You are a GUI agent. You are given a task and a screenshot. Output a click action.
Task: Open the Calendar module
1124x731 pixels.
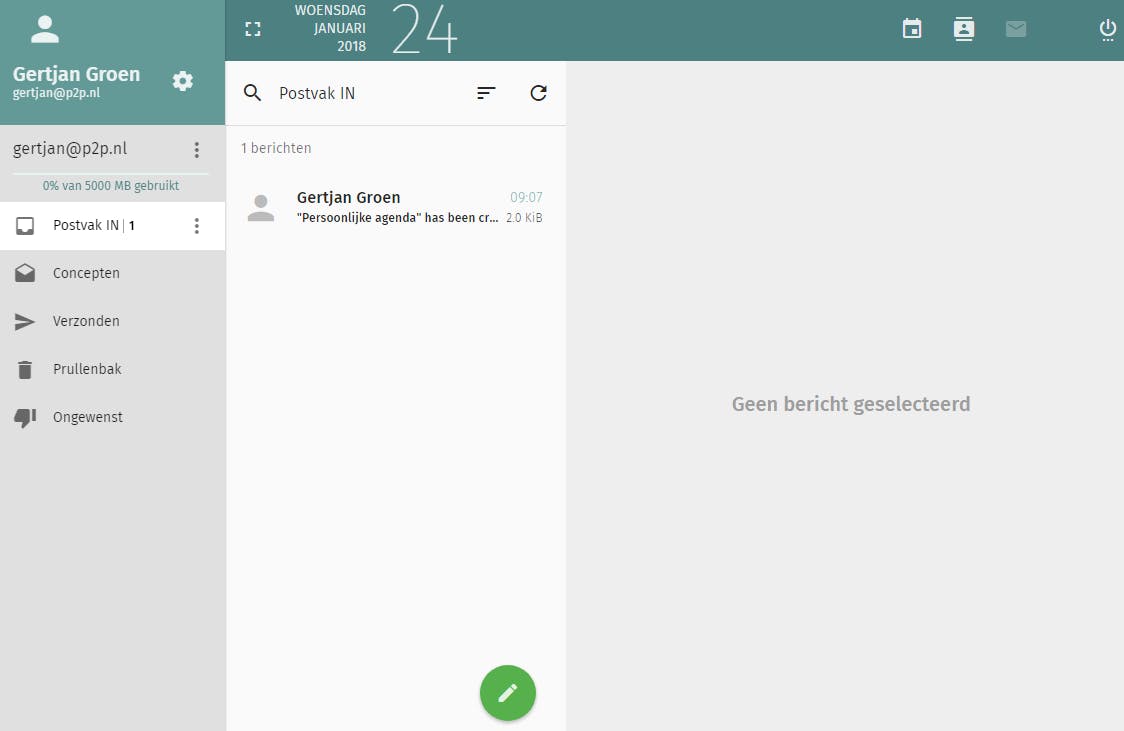click(x=911, y=29)
